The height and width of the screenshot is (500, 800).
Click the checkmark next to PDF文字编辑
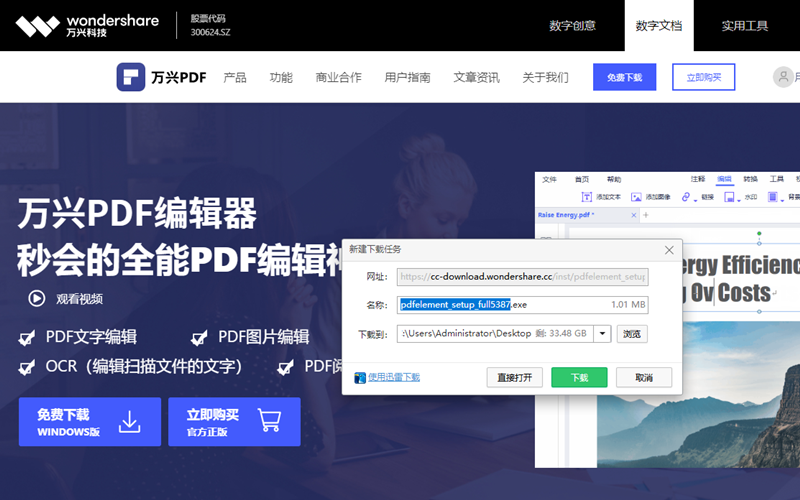[x=28, y=337]
